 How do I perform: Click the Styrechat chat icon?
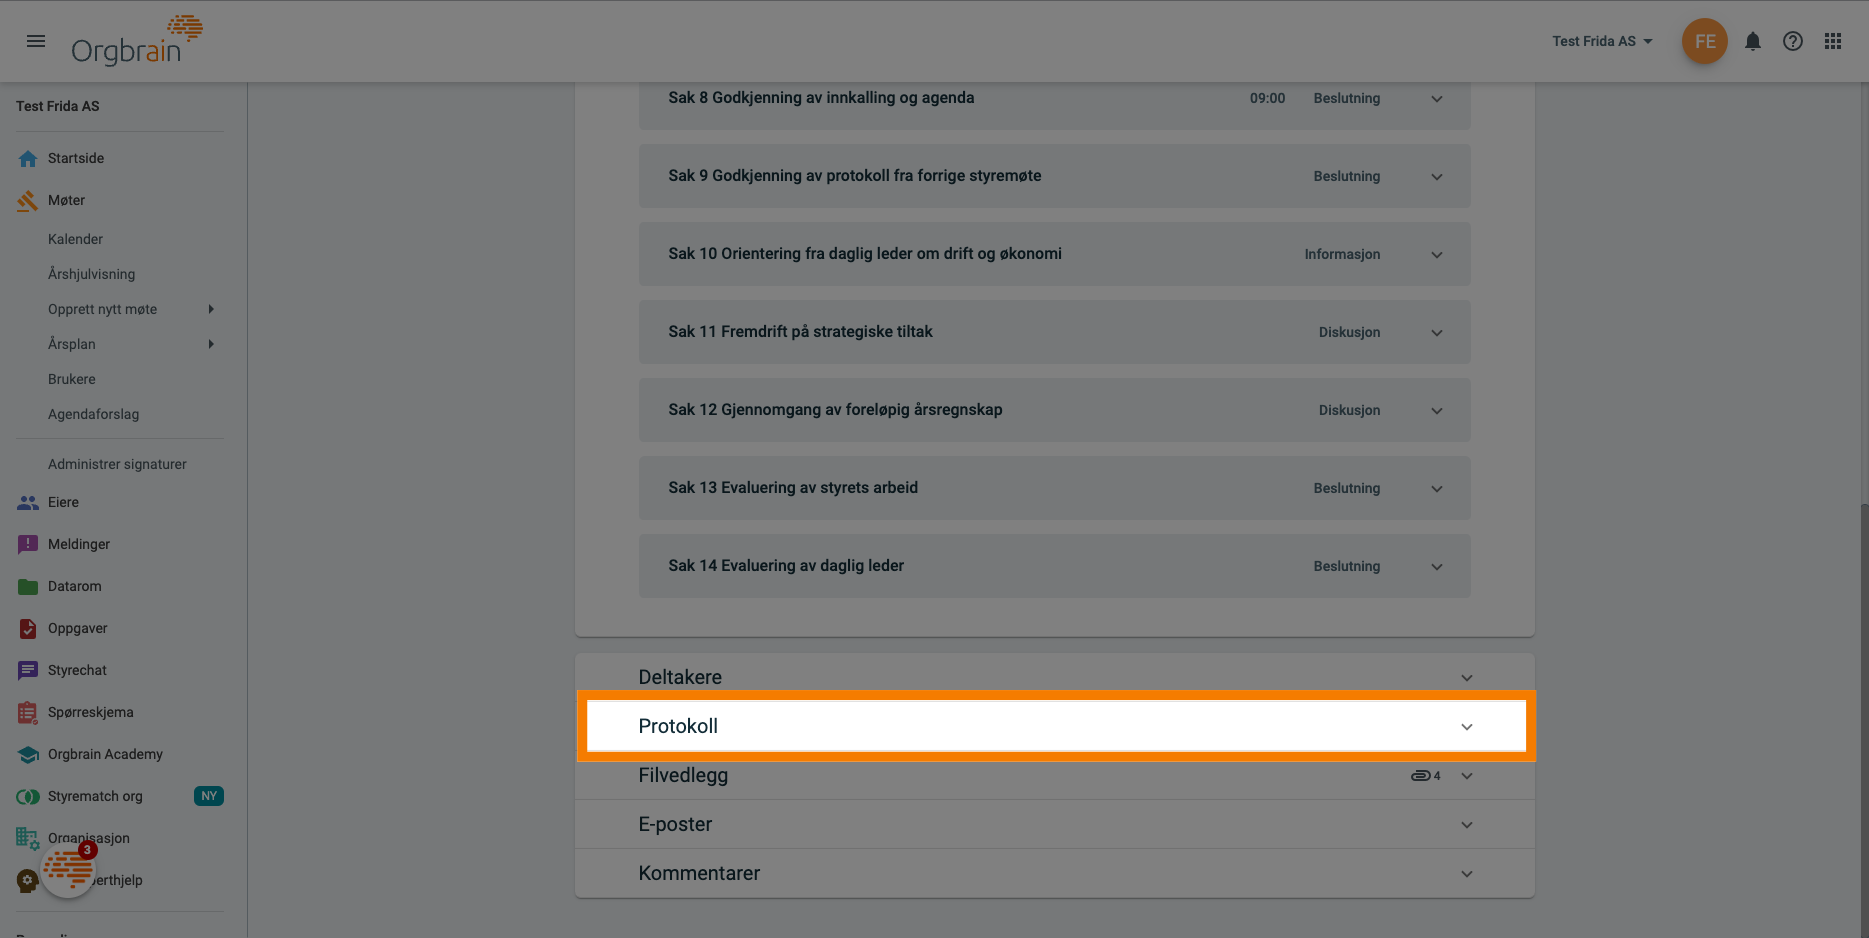[x=28, y=670]
